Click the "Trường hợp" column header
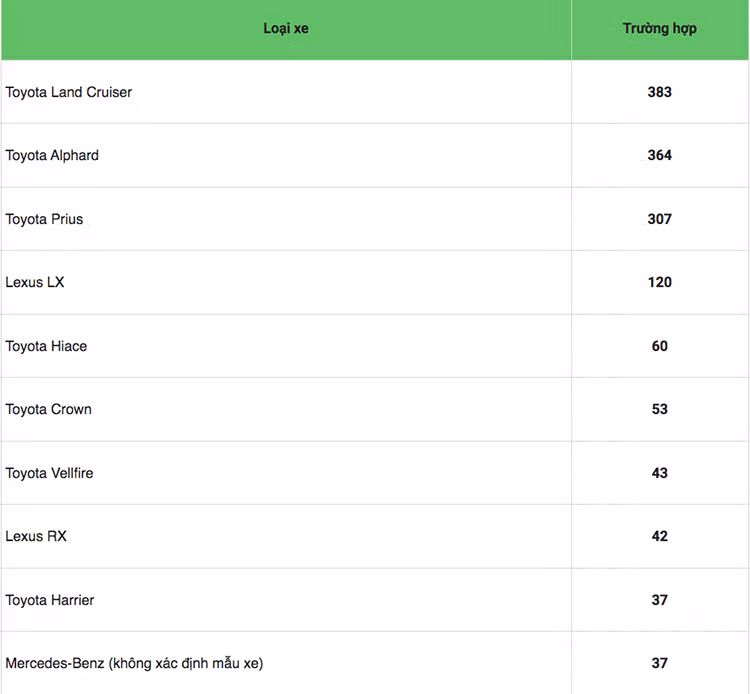The height and width of the screenshot is (694, 750). pyautogui.click(x=660, y=29)
